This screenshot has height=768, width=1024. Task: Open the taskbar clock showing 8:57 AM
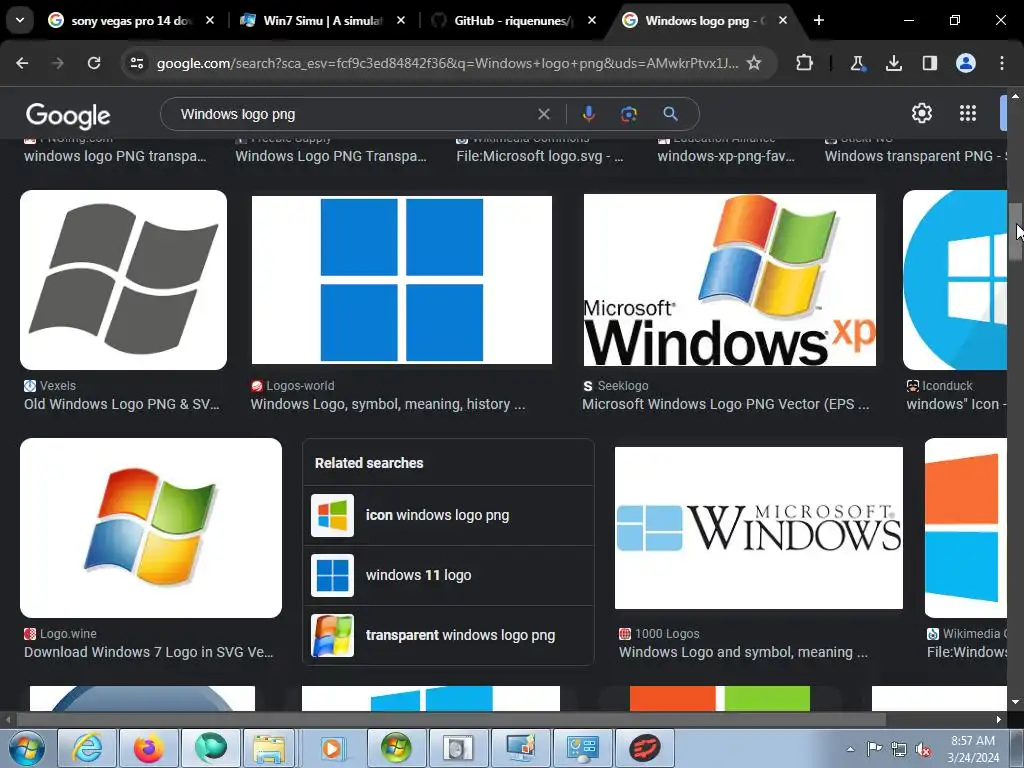973,749
